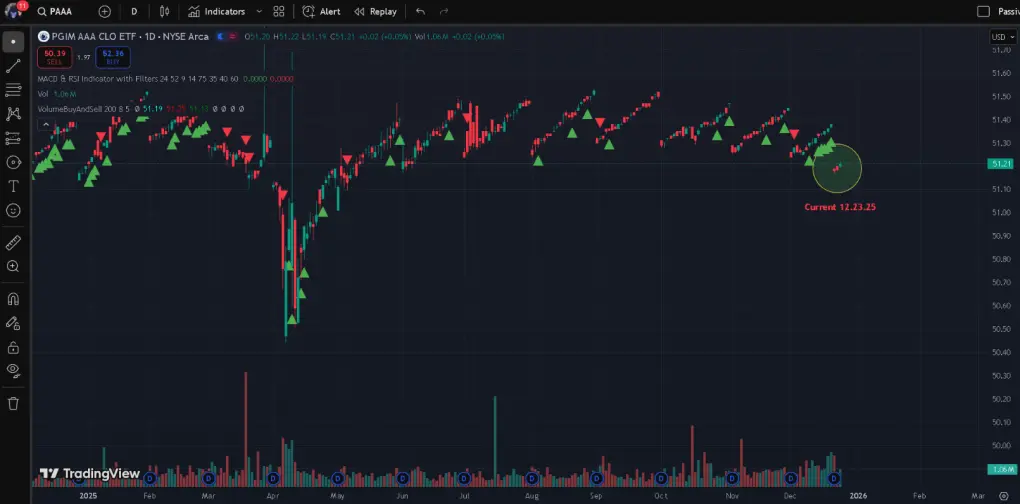
Task: Select the brush and shapes tool
Action: pos(13,162)
